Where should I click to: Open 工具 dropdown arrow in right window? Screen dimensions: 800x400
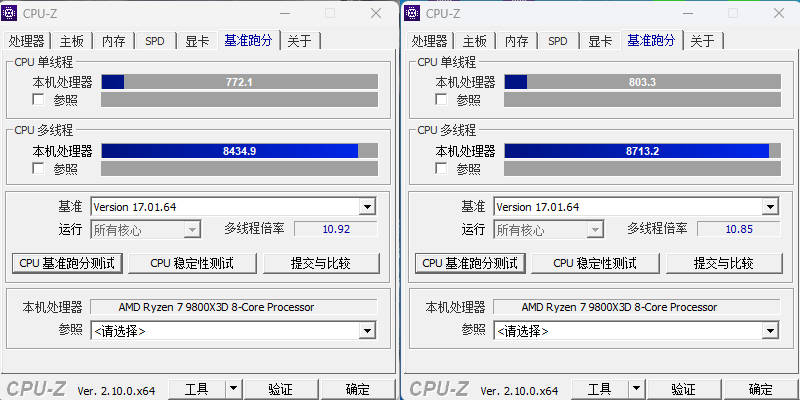coord(637,390)
